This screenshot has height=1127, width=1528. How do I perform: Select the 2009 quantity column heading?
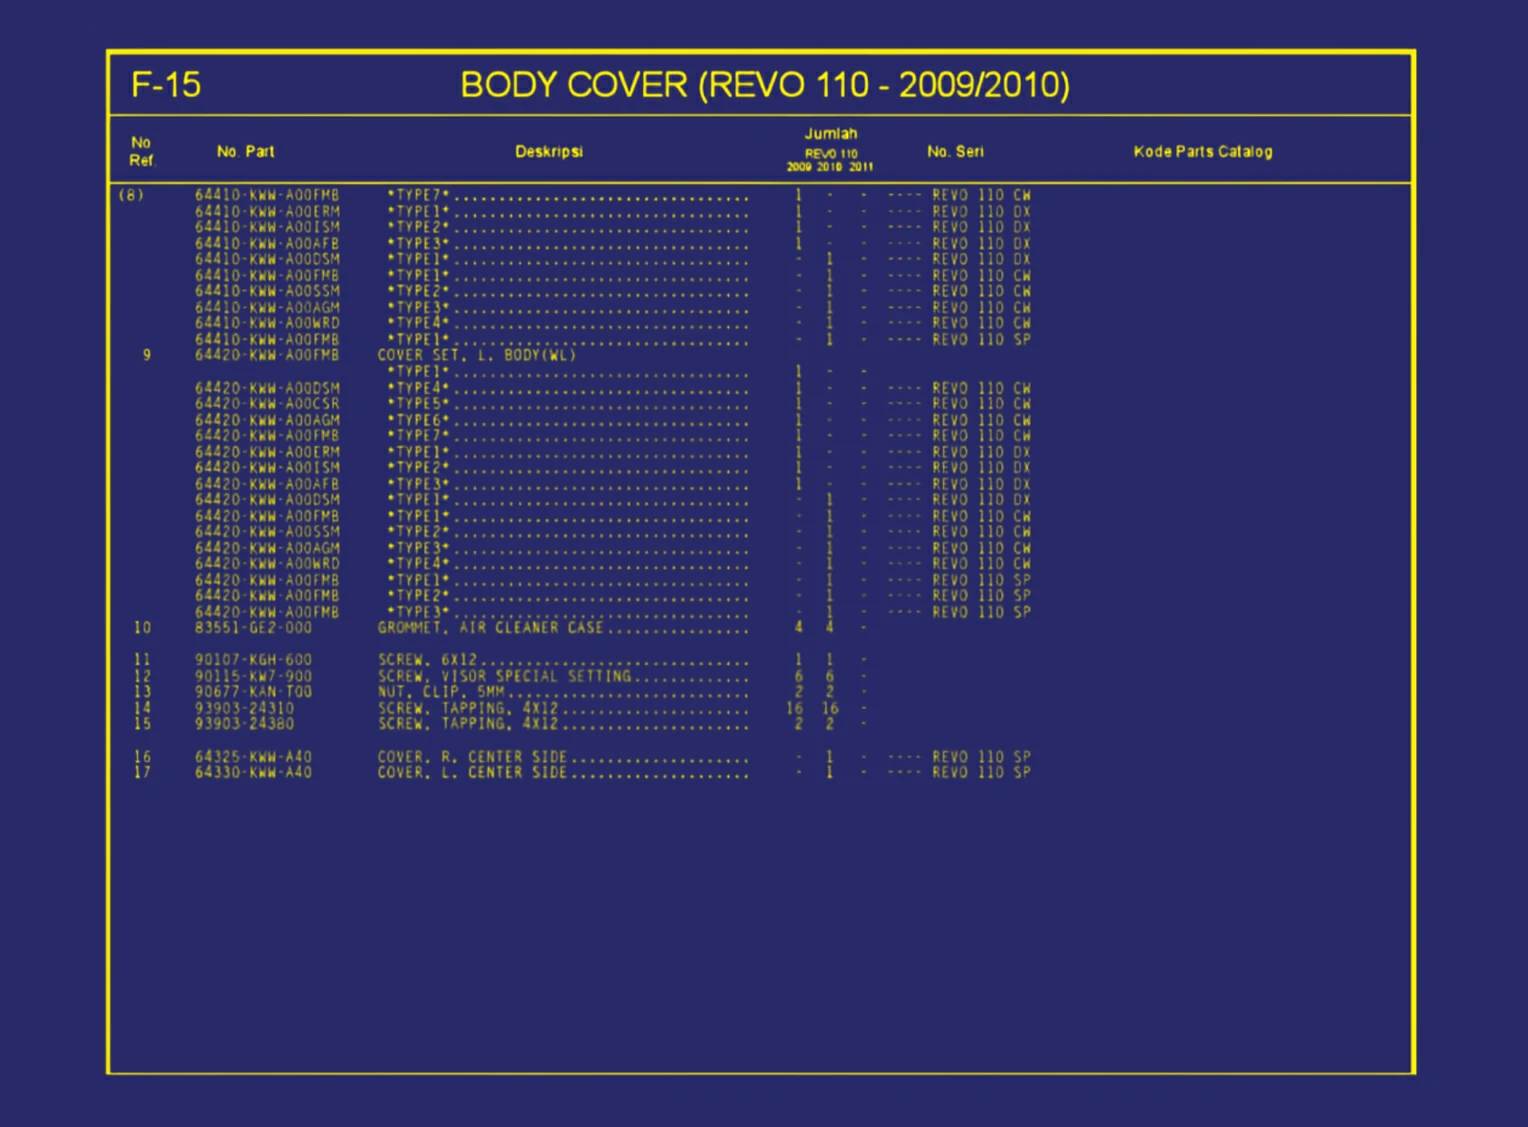(x=800, y=167)
